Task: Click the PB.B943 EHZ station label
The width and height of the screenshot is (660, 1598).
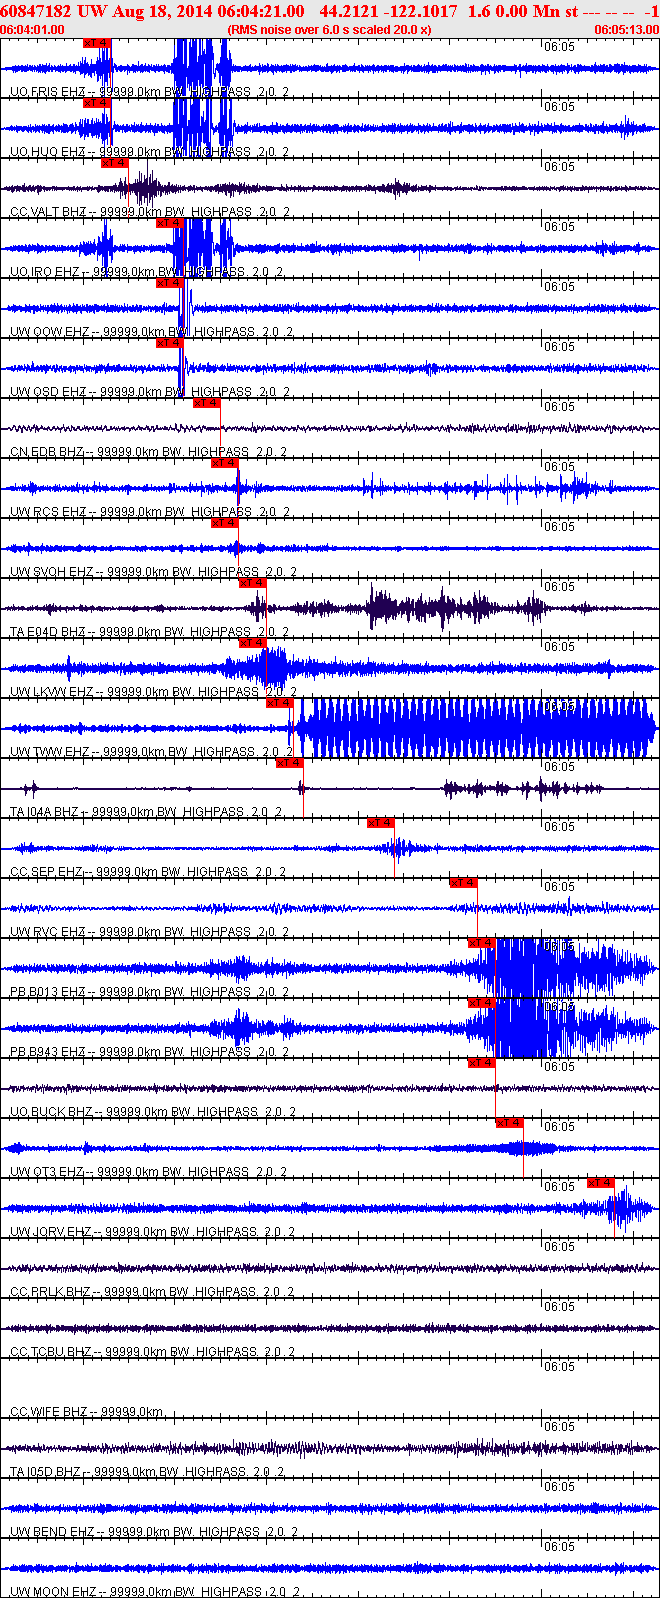Action: pos(48,1052)
